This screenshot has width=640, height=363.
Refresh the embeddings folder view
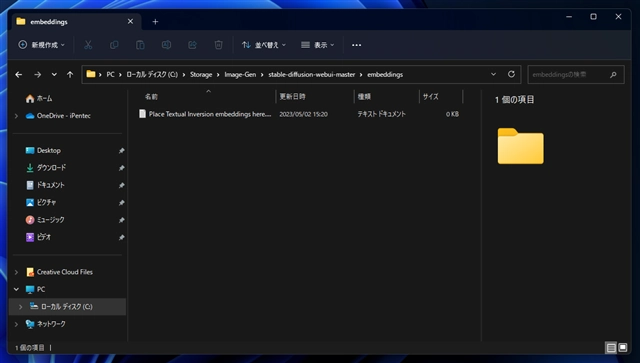(x=511, y=74)
